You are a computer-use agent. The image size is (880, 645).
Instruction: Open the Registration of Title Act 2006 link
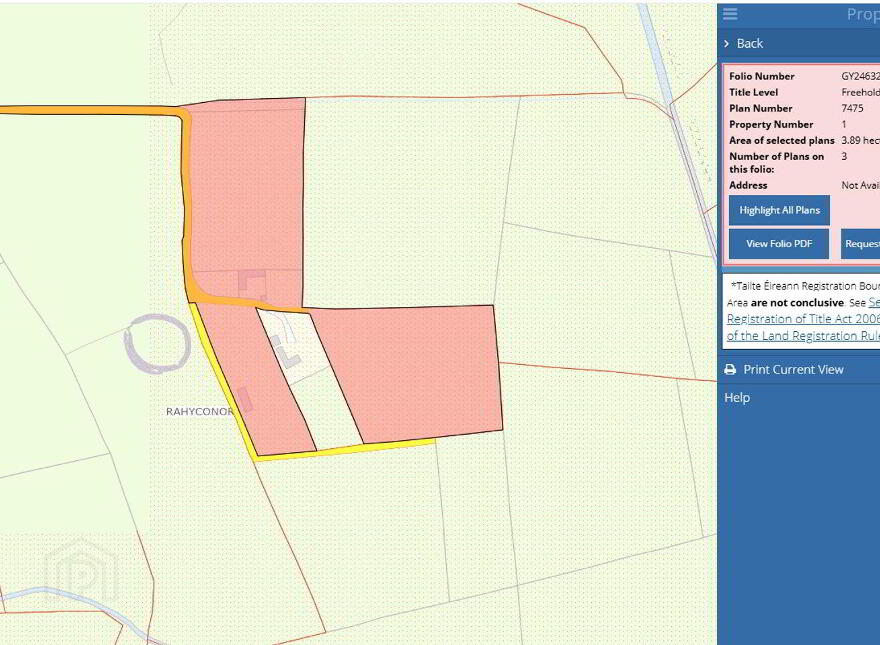[x=803, y=319]
